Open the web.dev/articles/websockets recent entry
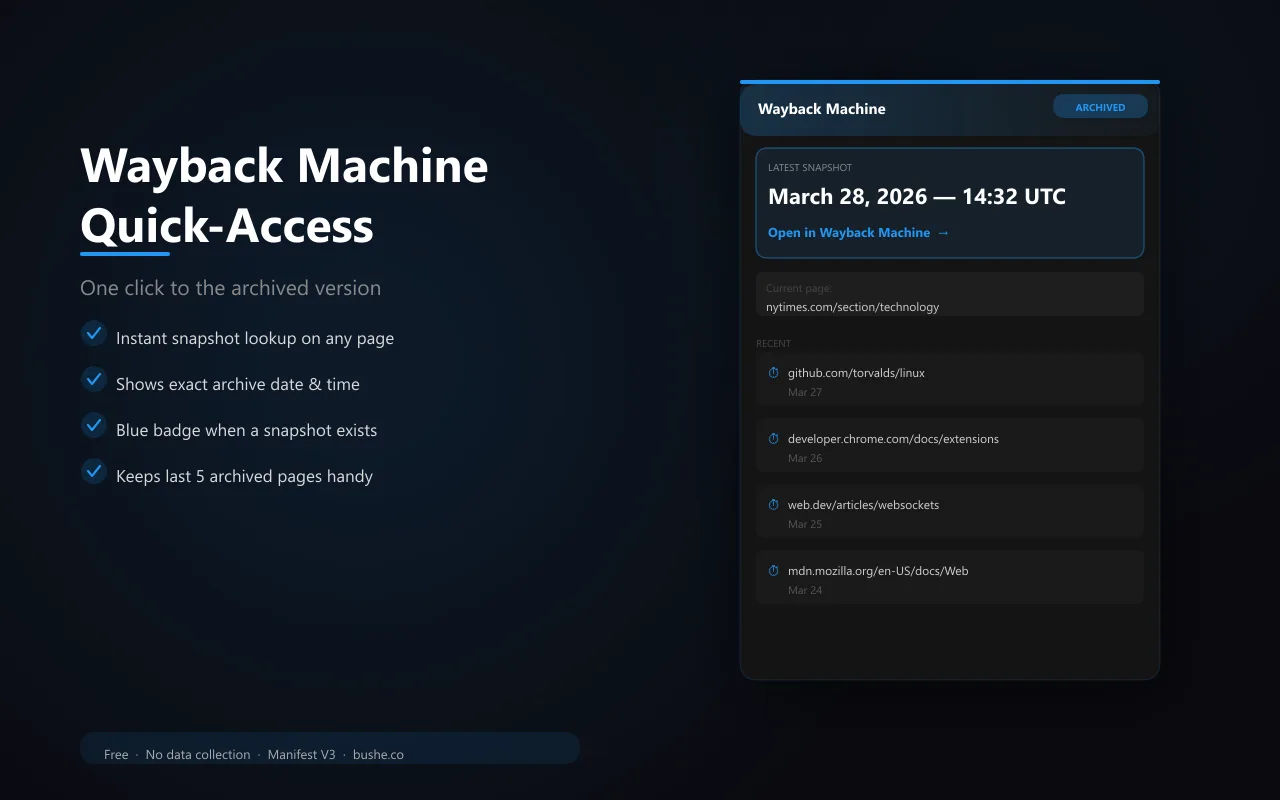1280x800 pixels. coord(950,511)
